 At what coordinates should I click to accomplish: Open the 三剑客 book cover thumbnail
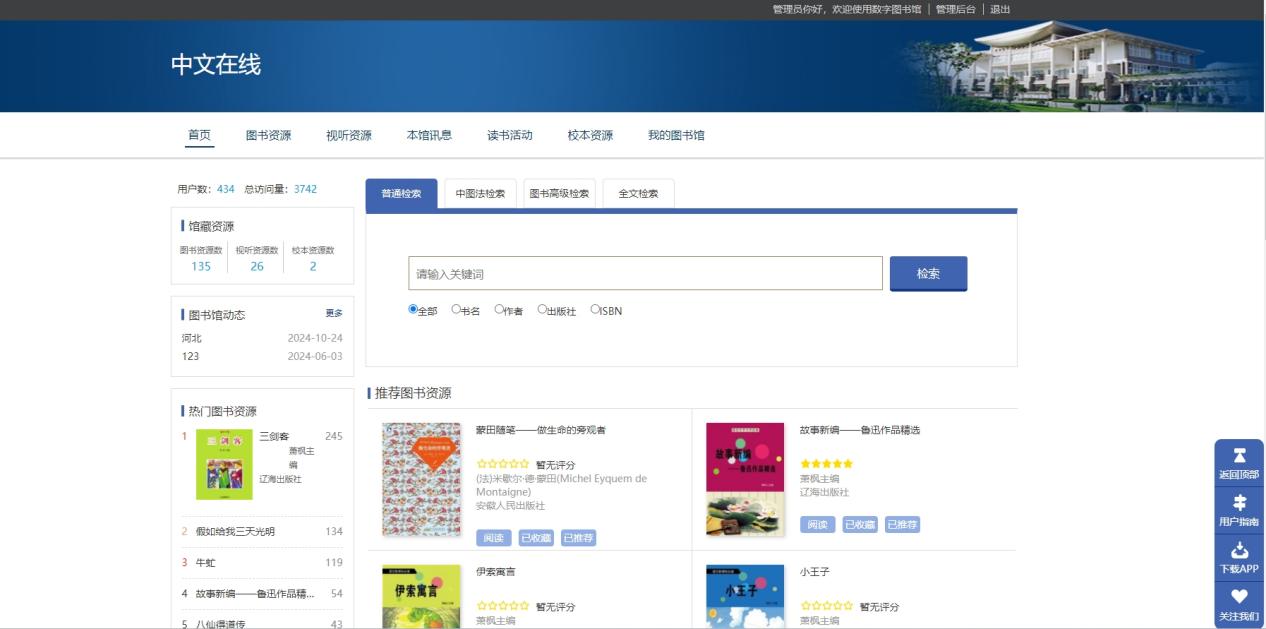[x=224, y=464]
